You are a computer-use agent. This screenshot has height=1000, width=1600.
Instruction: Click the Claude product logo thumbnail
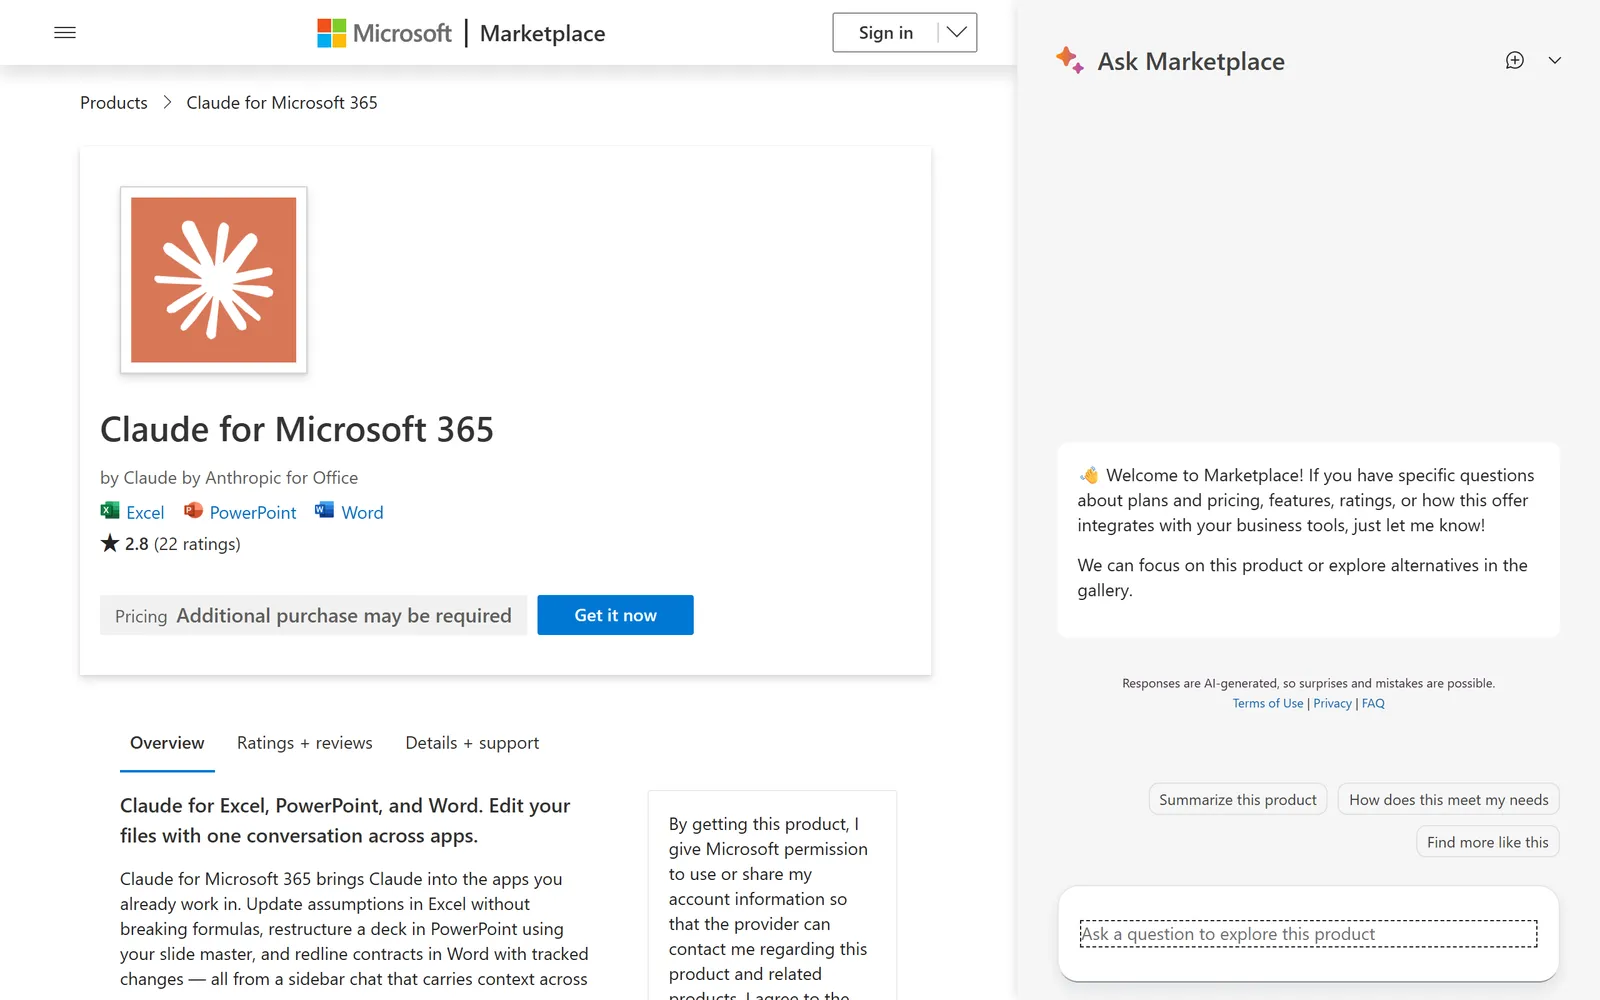coord(214,280)
